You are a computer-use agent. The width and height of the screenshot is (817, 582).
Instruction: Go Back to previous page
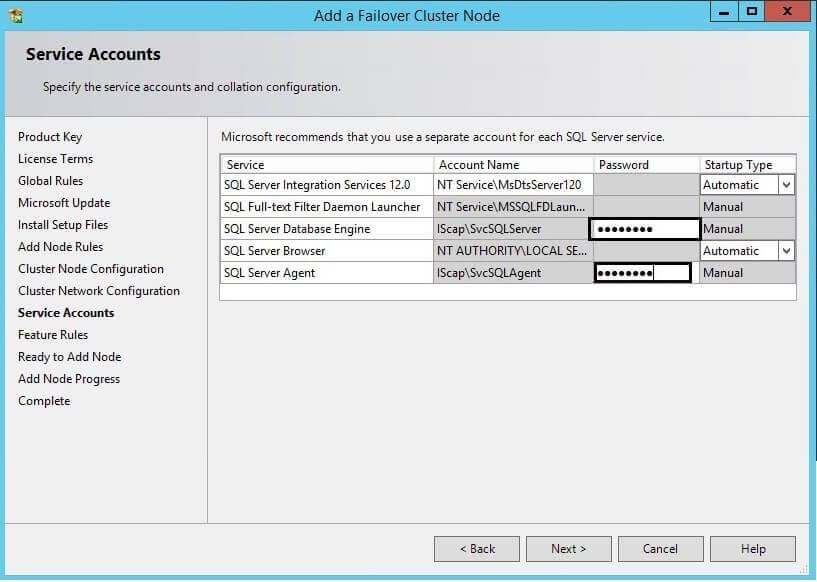click(x=477, y=549)
